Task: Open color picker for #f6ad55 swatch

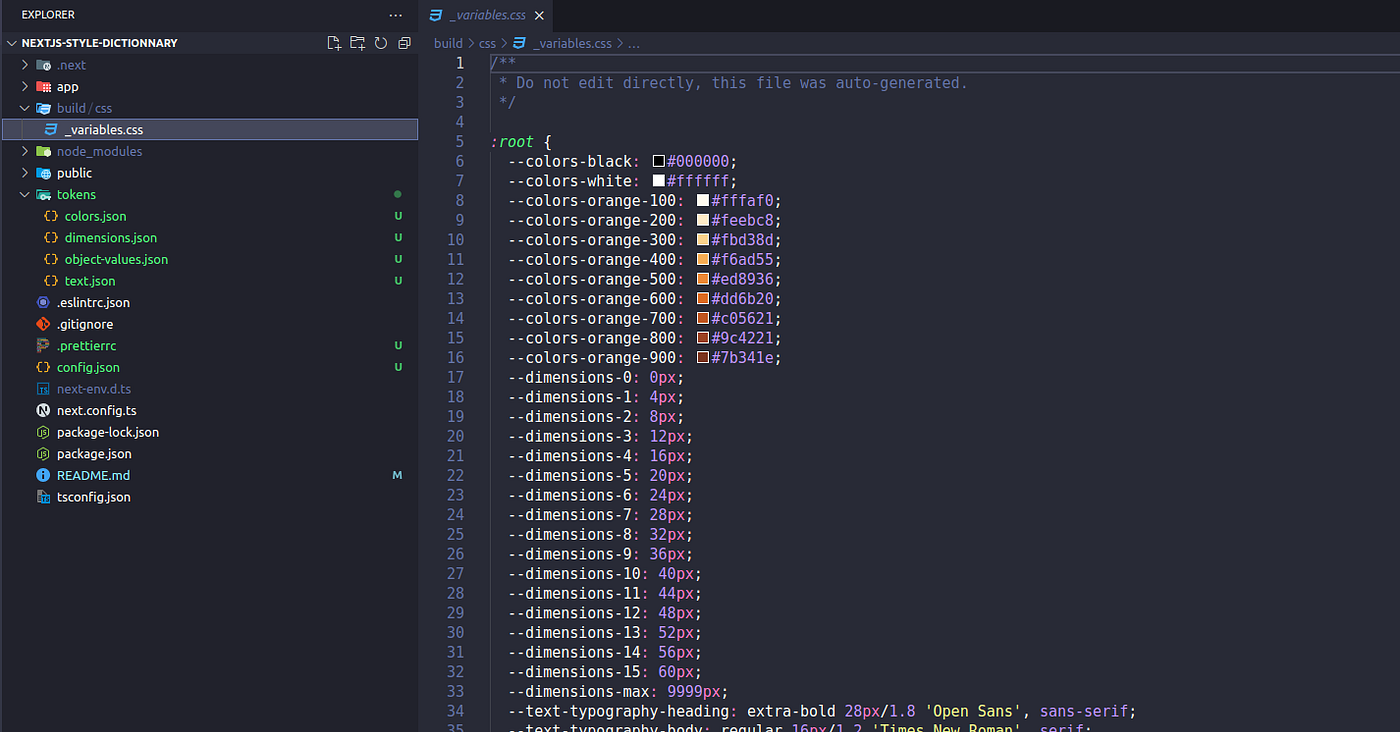Action: click(x=703, y=260)
